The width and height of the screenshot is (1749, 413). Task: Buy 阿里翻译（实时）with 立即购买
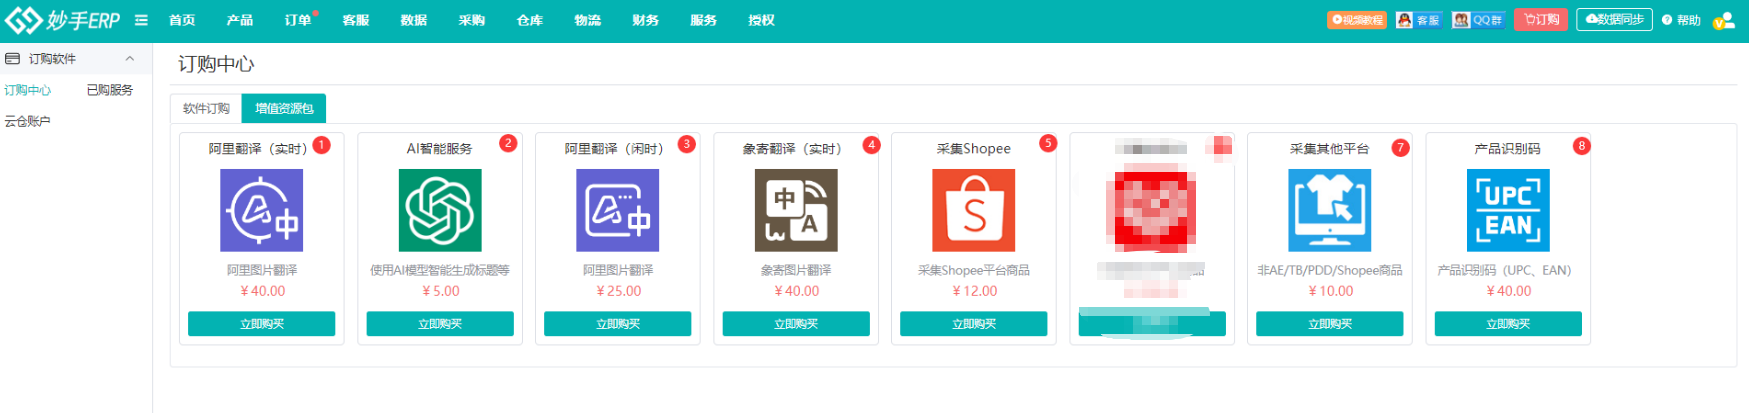click(262, 324)
